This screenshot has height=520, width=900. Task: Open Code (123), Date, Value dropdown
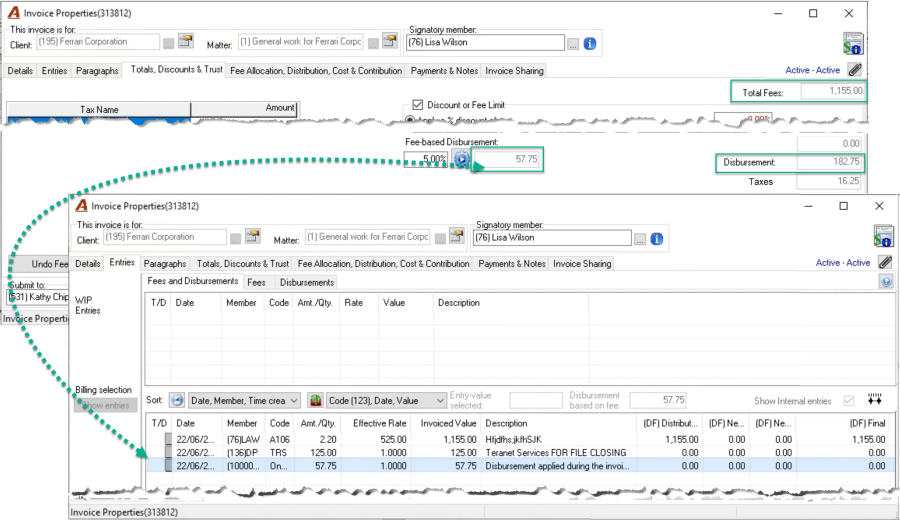(x=386, y=400)
